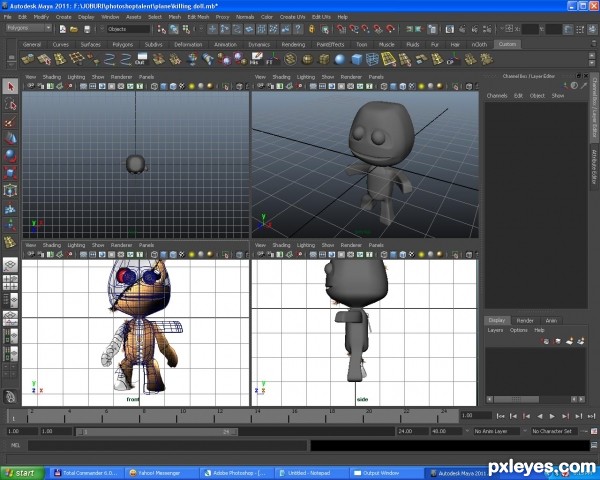The image size is (600, 480).
Task: Click the play forwards button
Action: (552, 416)
